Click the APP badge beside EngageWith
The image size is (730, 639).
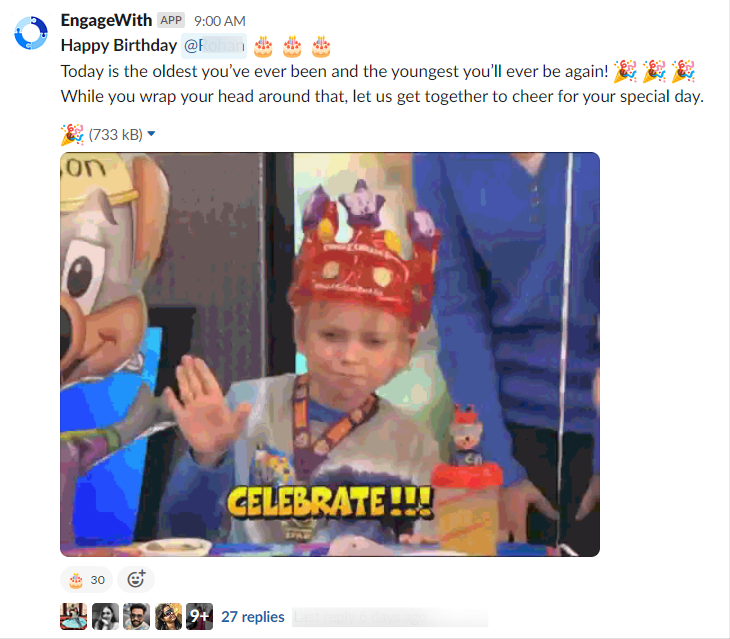click(171, 20)
